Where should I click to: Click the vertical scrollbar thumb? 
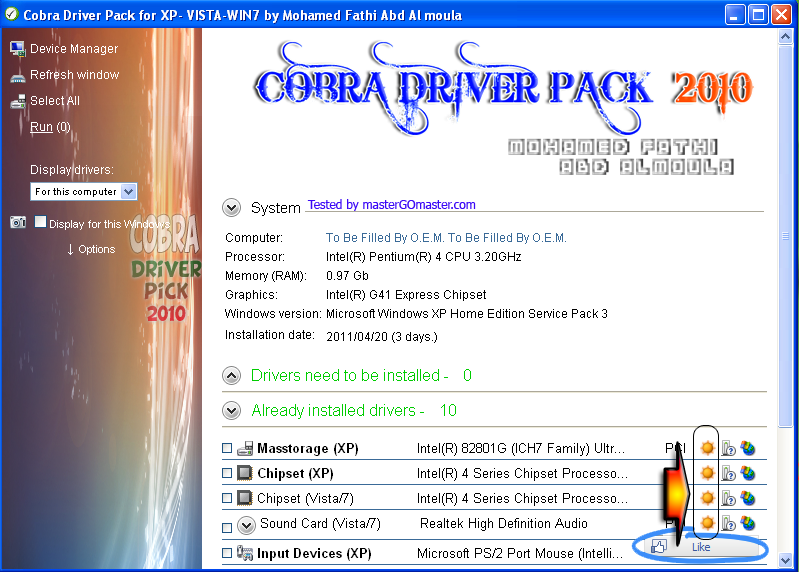[x=785, y=236]
